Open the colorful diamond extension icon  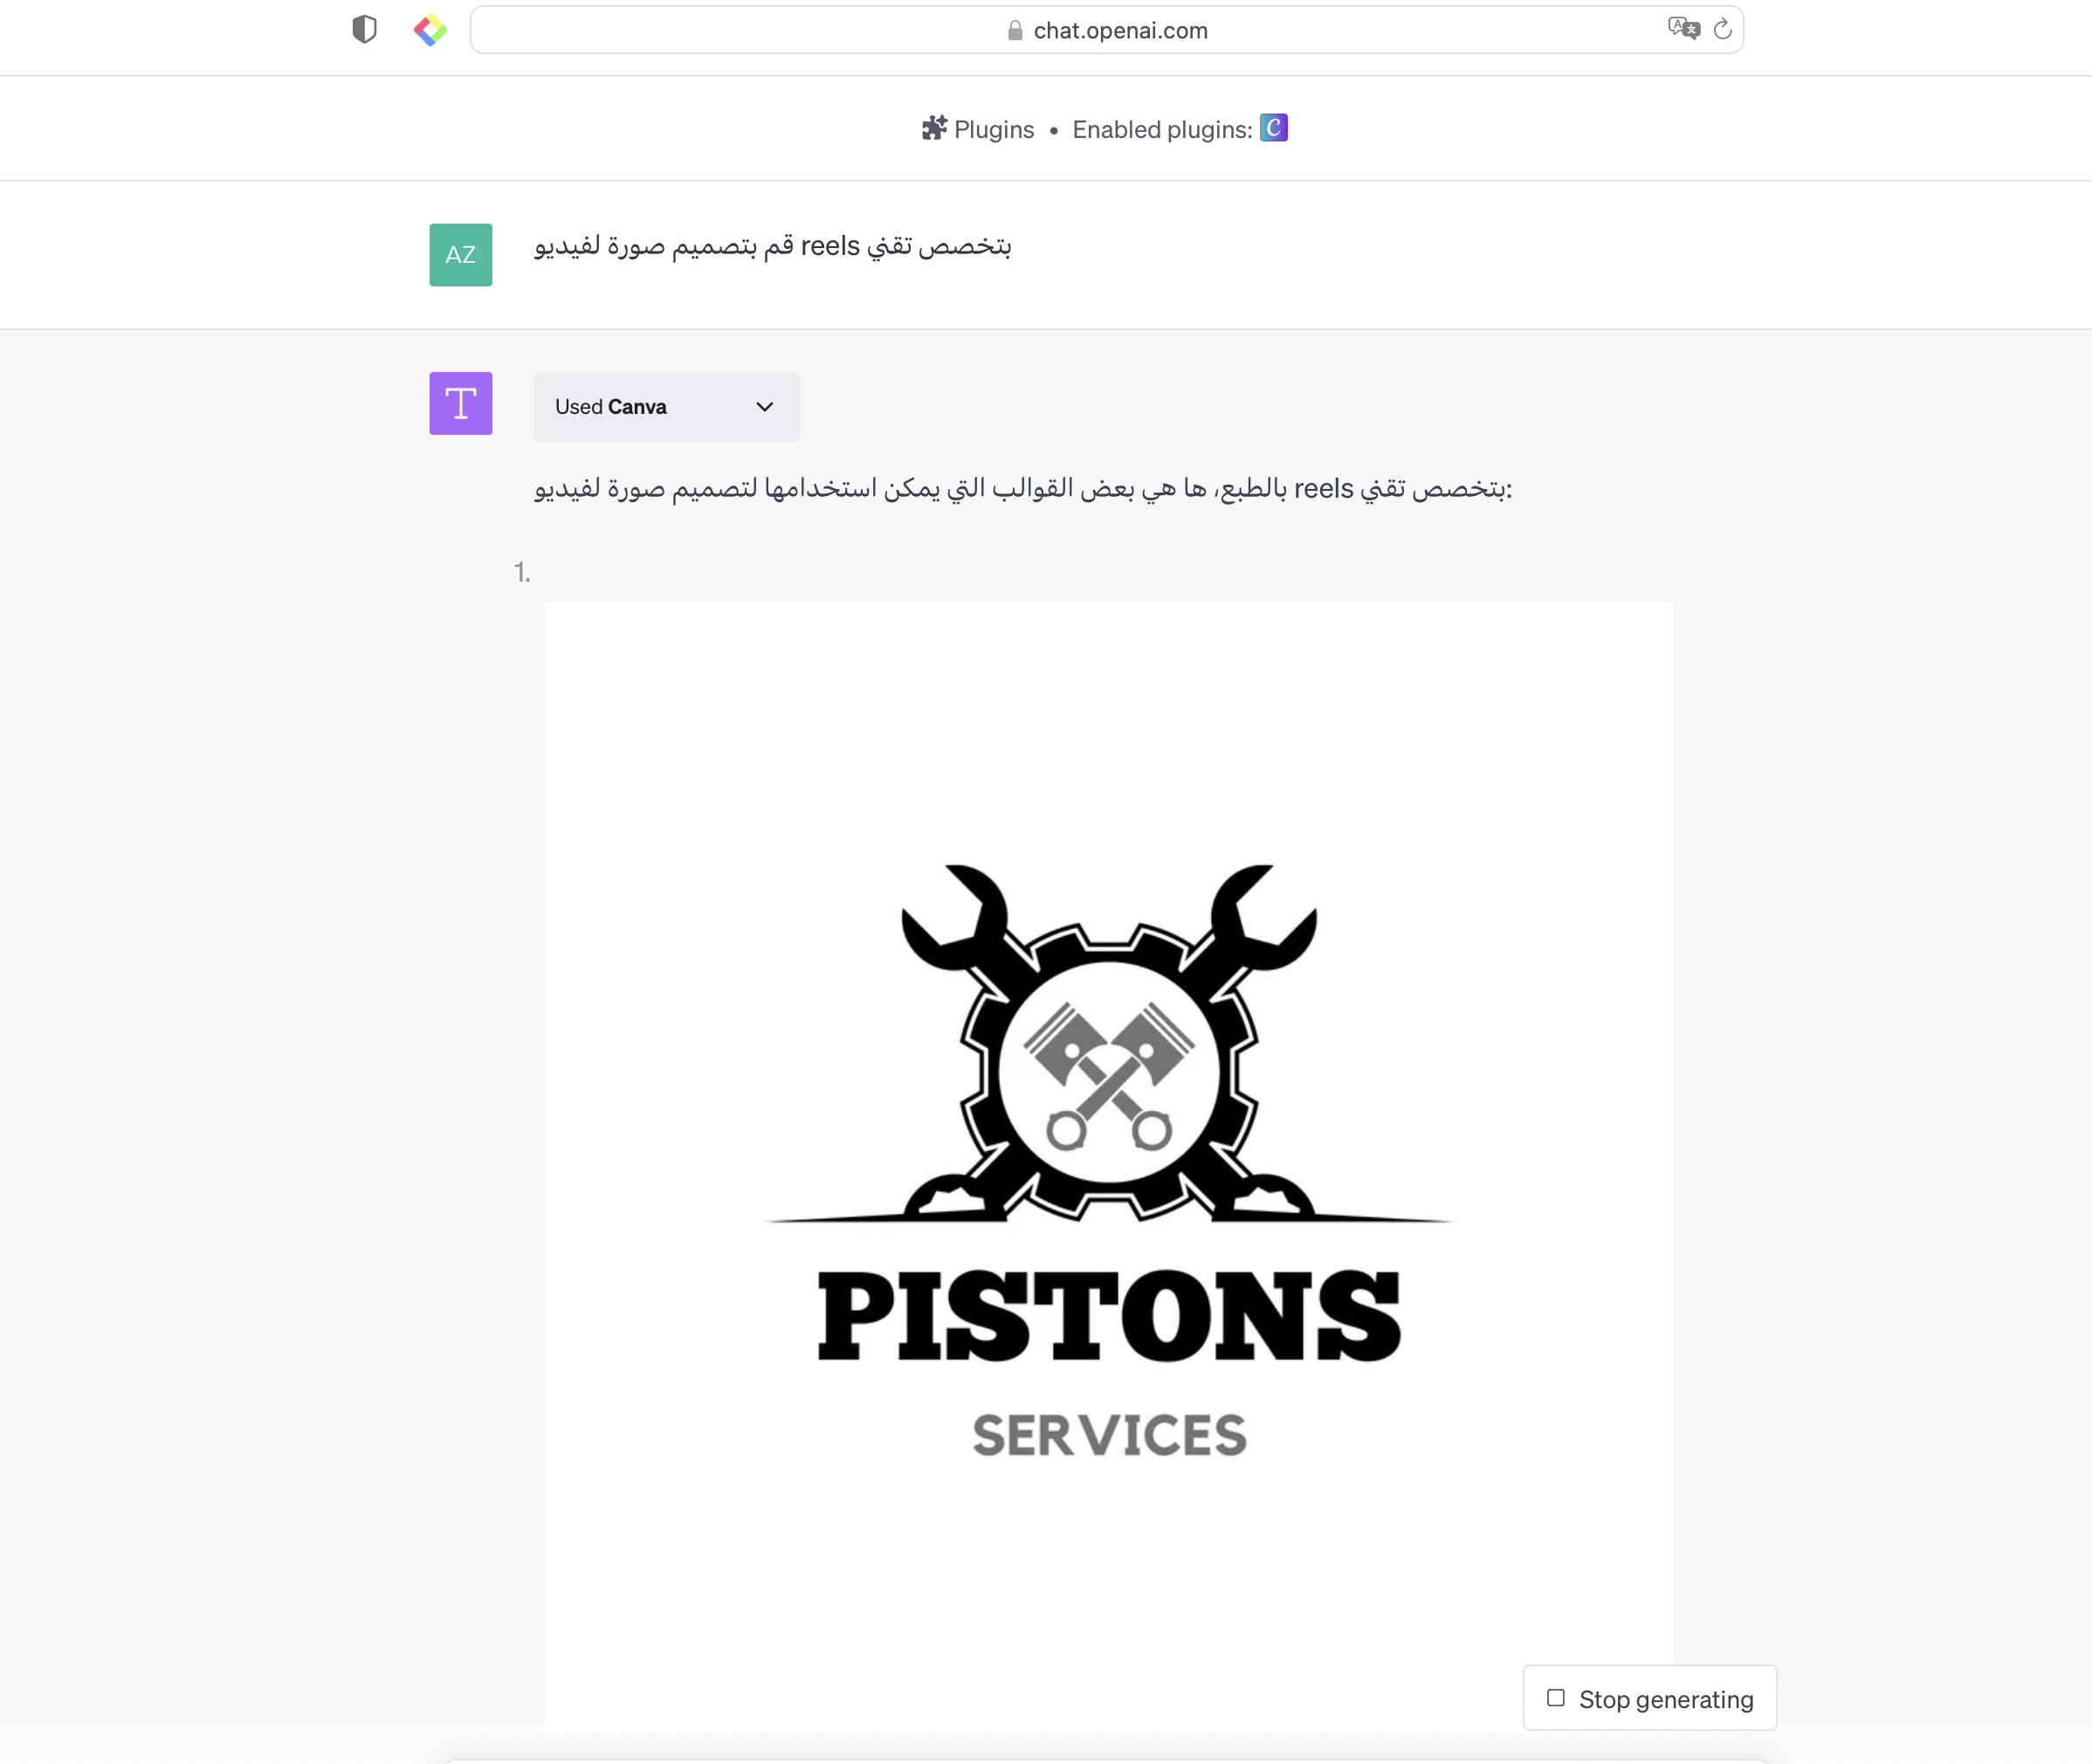[430, 30]
